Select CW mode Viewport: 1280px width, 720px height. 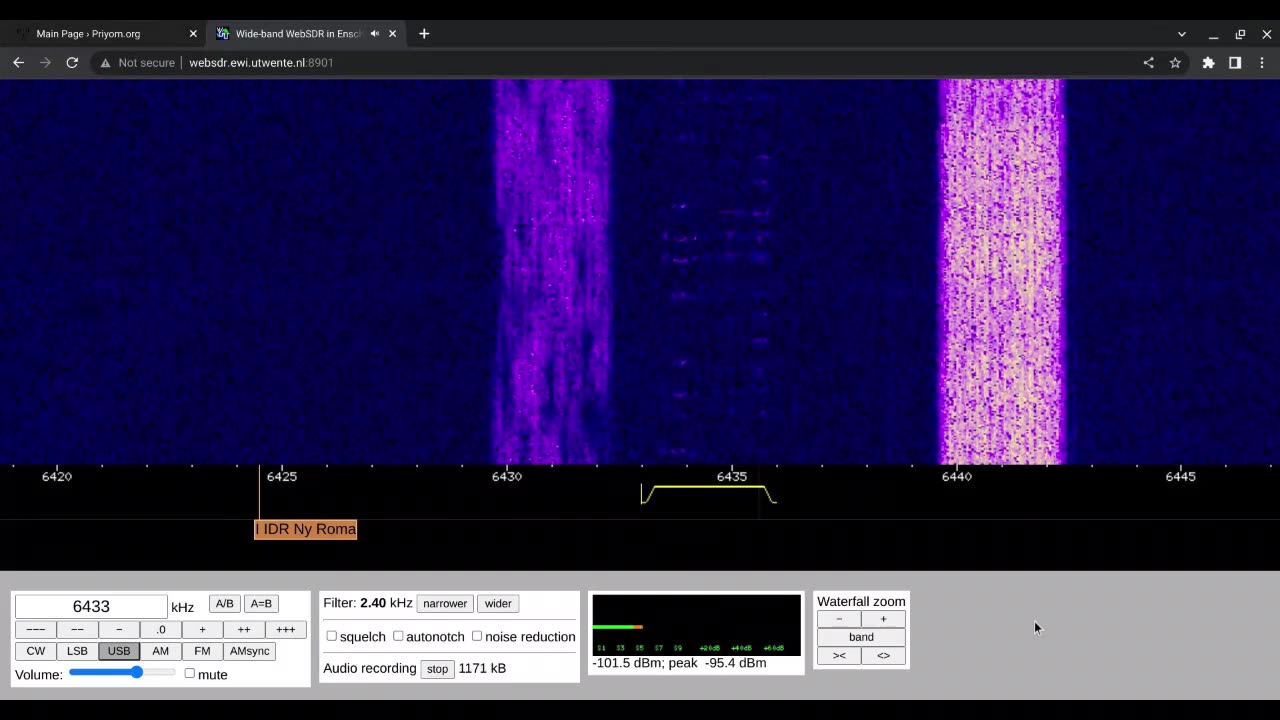click(35, 651)
